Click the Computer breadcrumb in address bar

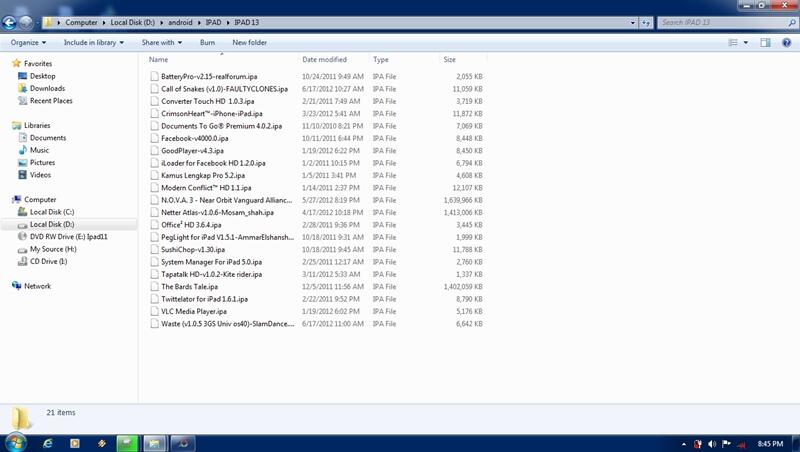tap(81, 22)
